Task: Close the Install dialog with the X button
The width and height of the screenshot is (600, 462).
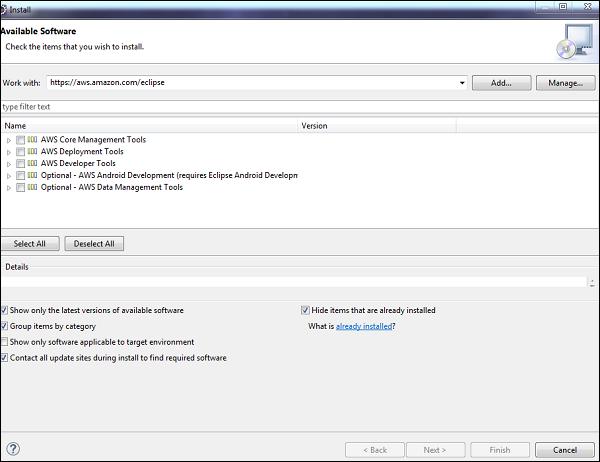Action: 588,7
